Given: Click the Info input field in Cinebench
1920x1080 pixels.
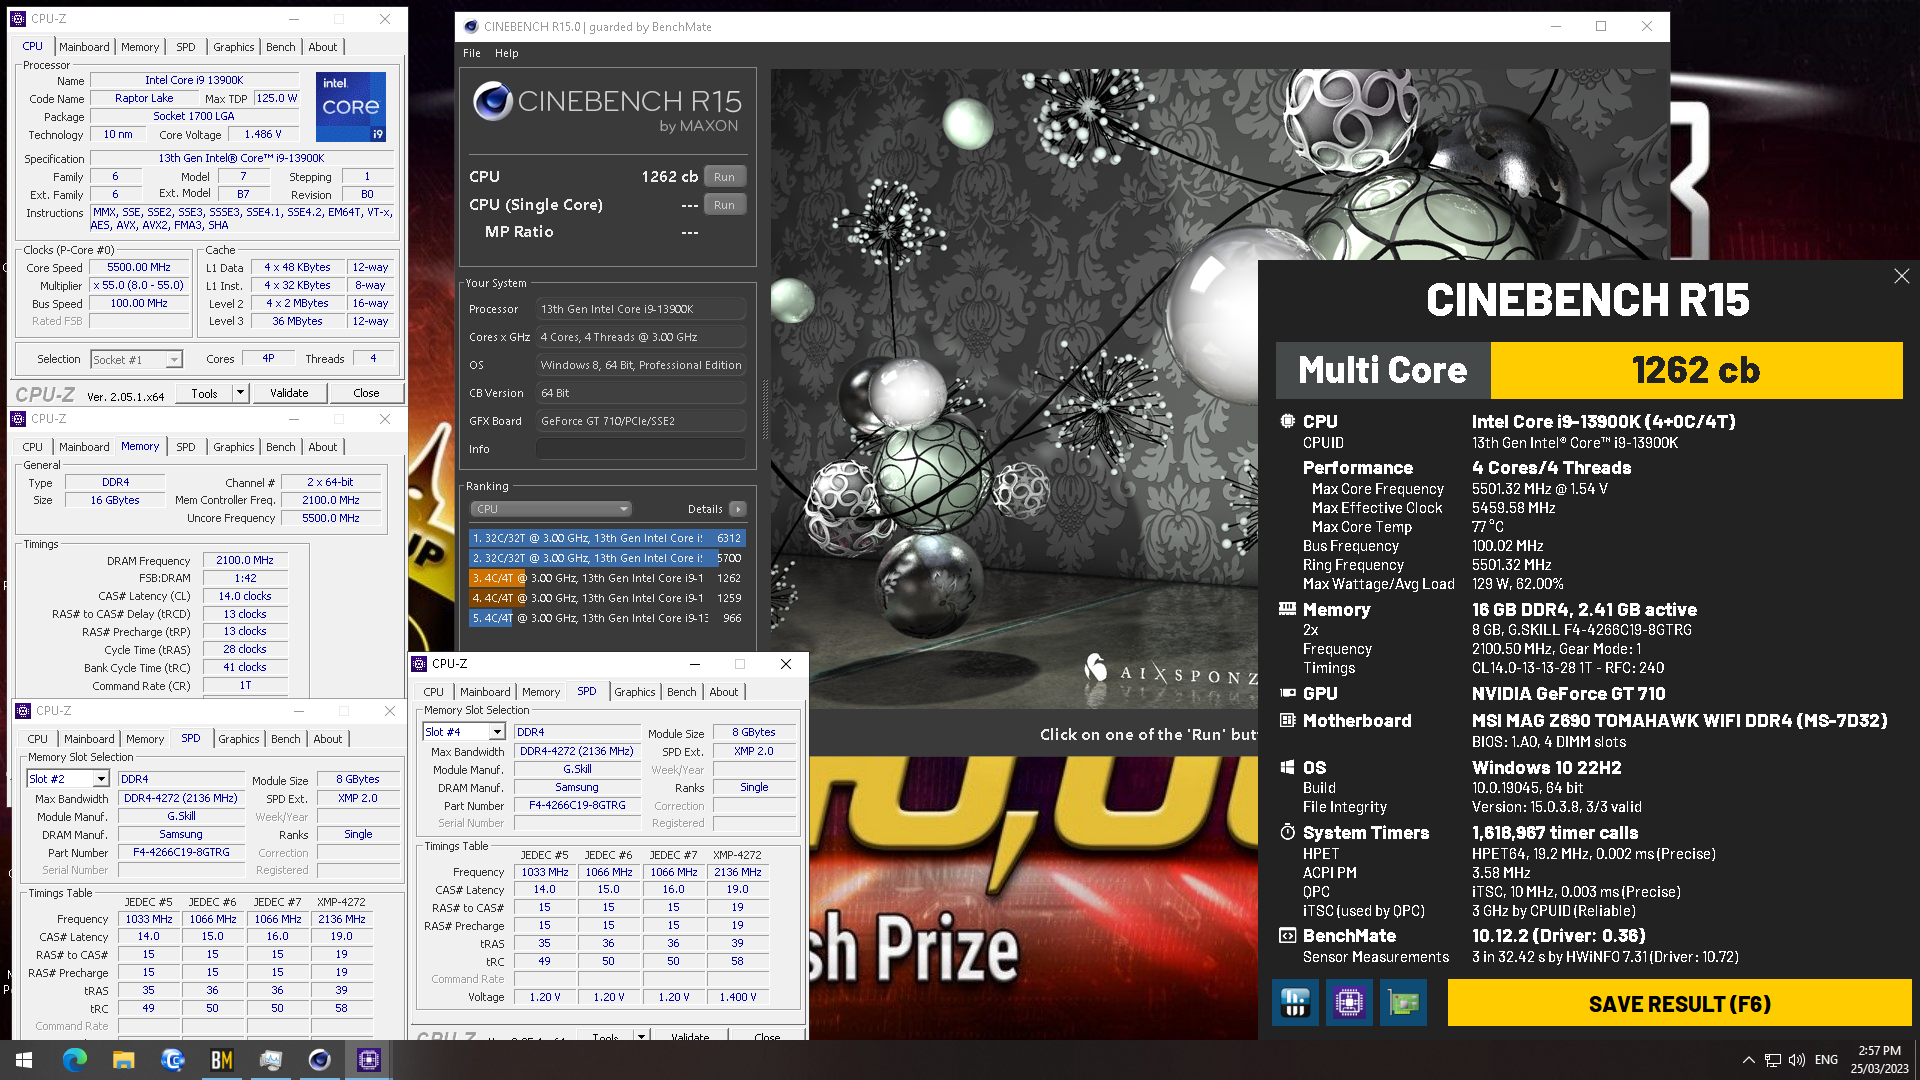Looking at the screenshot, I should tap(641, 449).
